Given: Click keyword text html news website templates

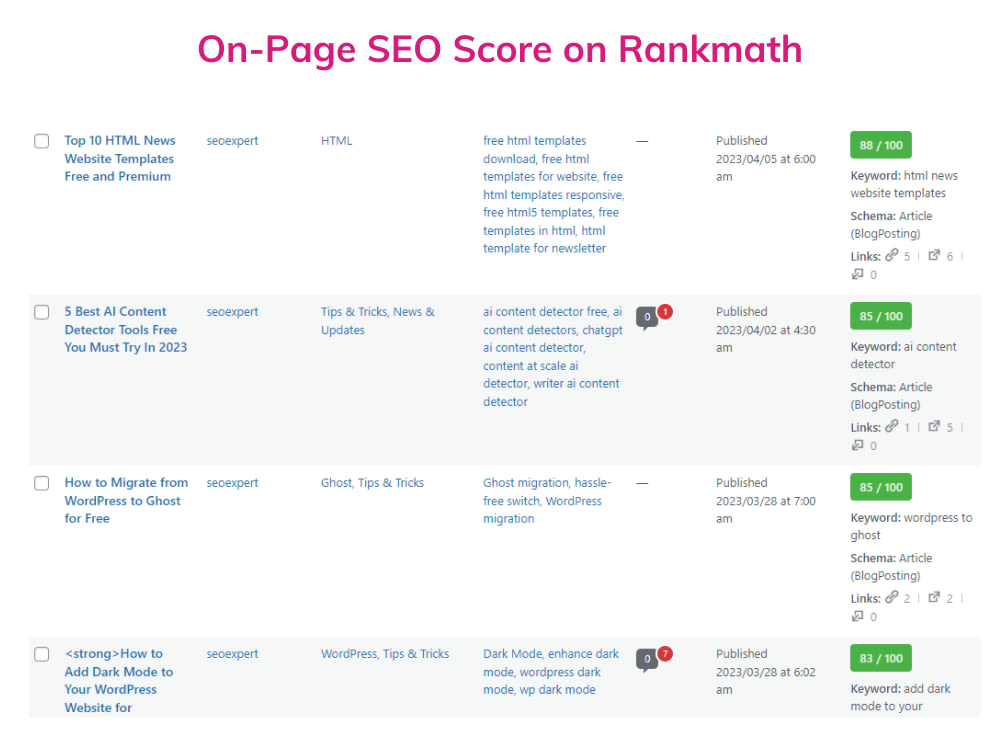Looking at the screenshot, I should click(904, 184).
